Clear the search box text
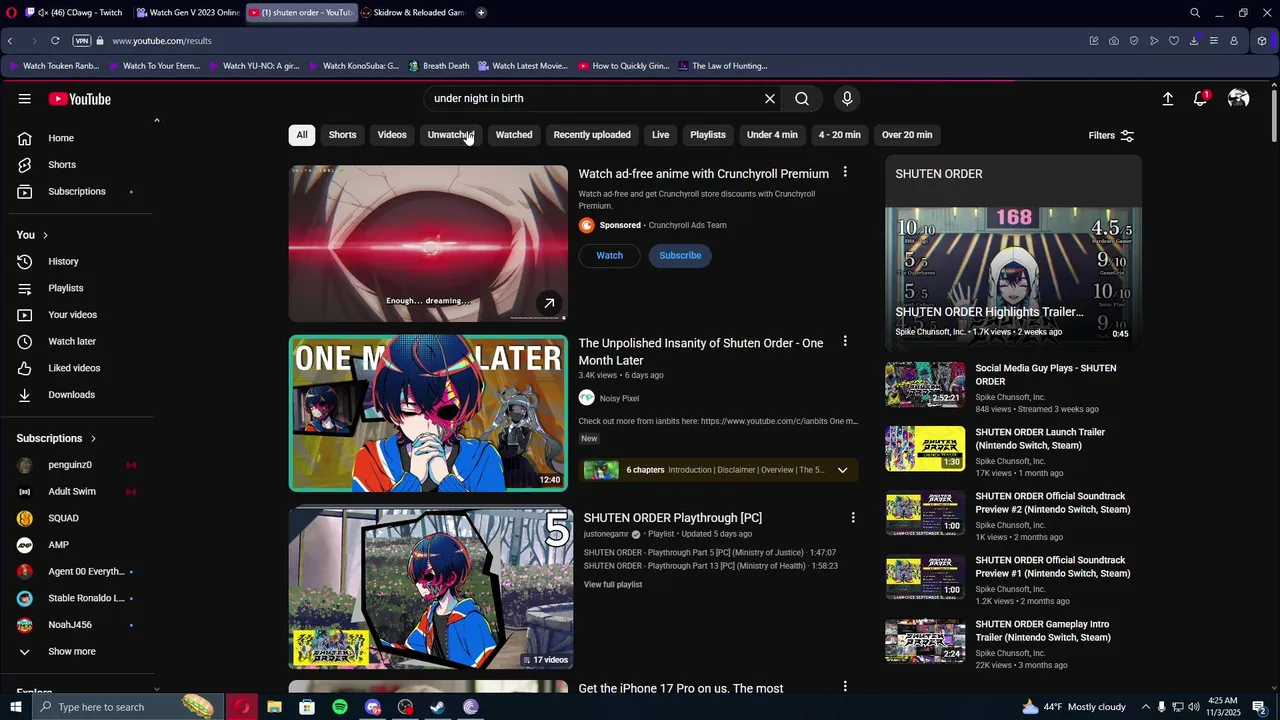1280x720 pixels. [770, 99]
